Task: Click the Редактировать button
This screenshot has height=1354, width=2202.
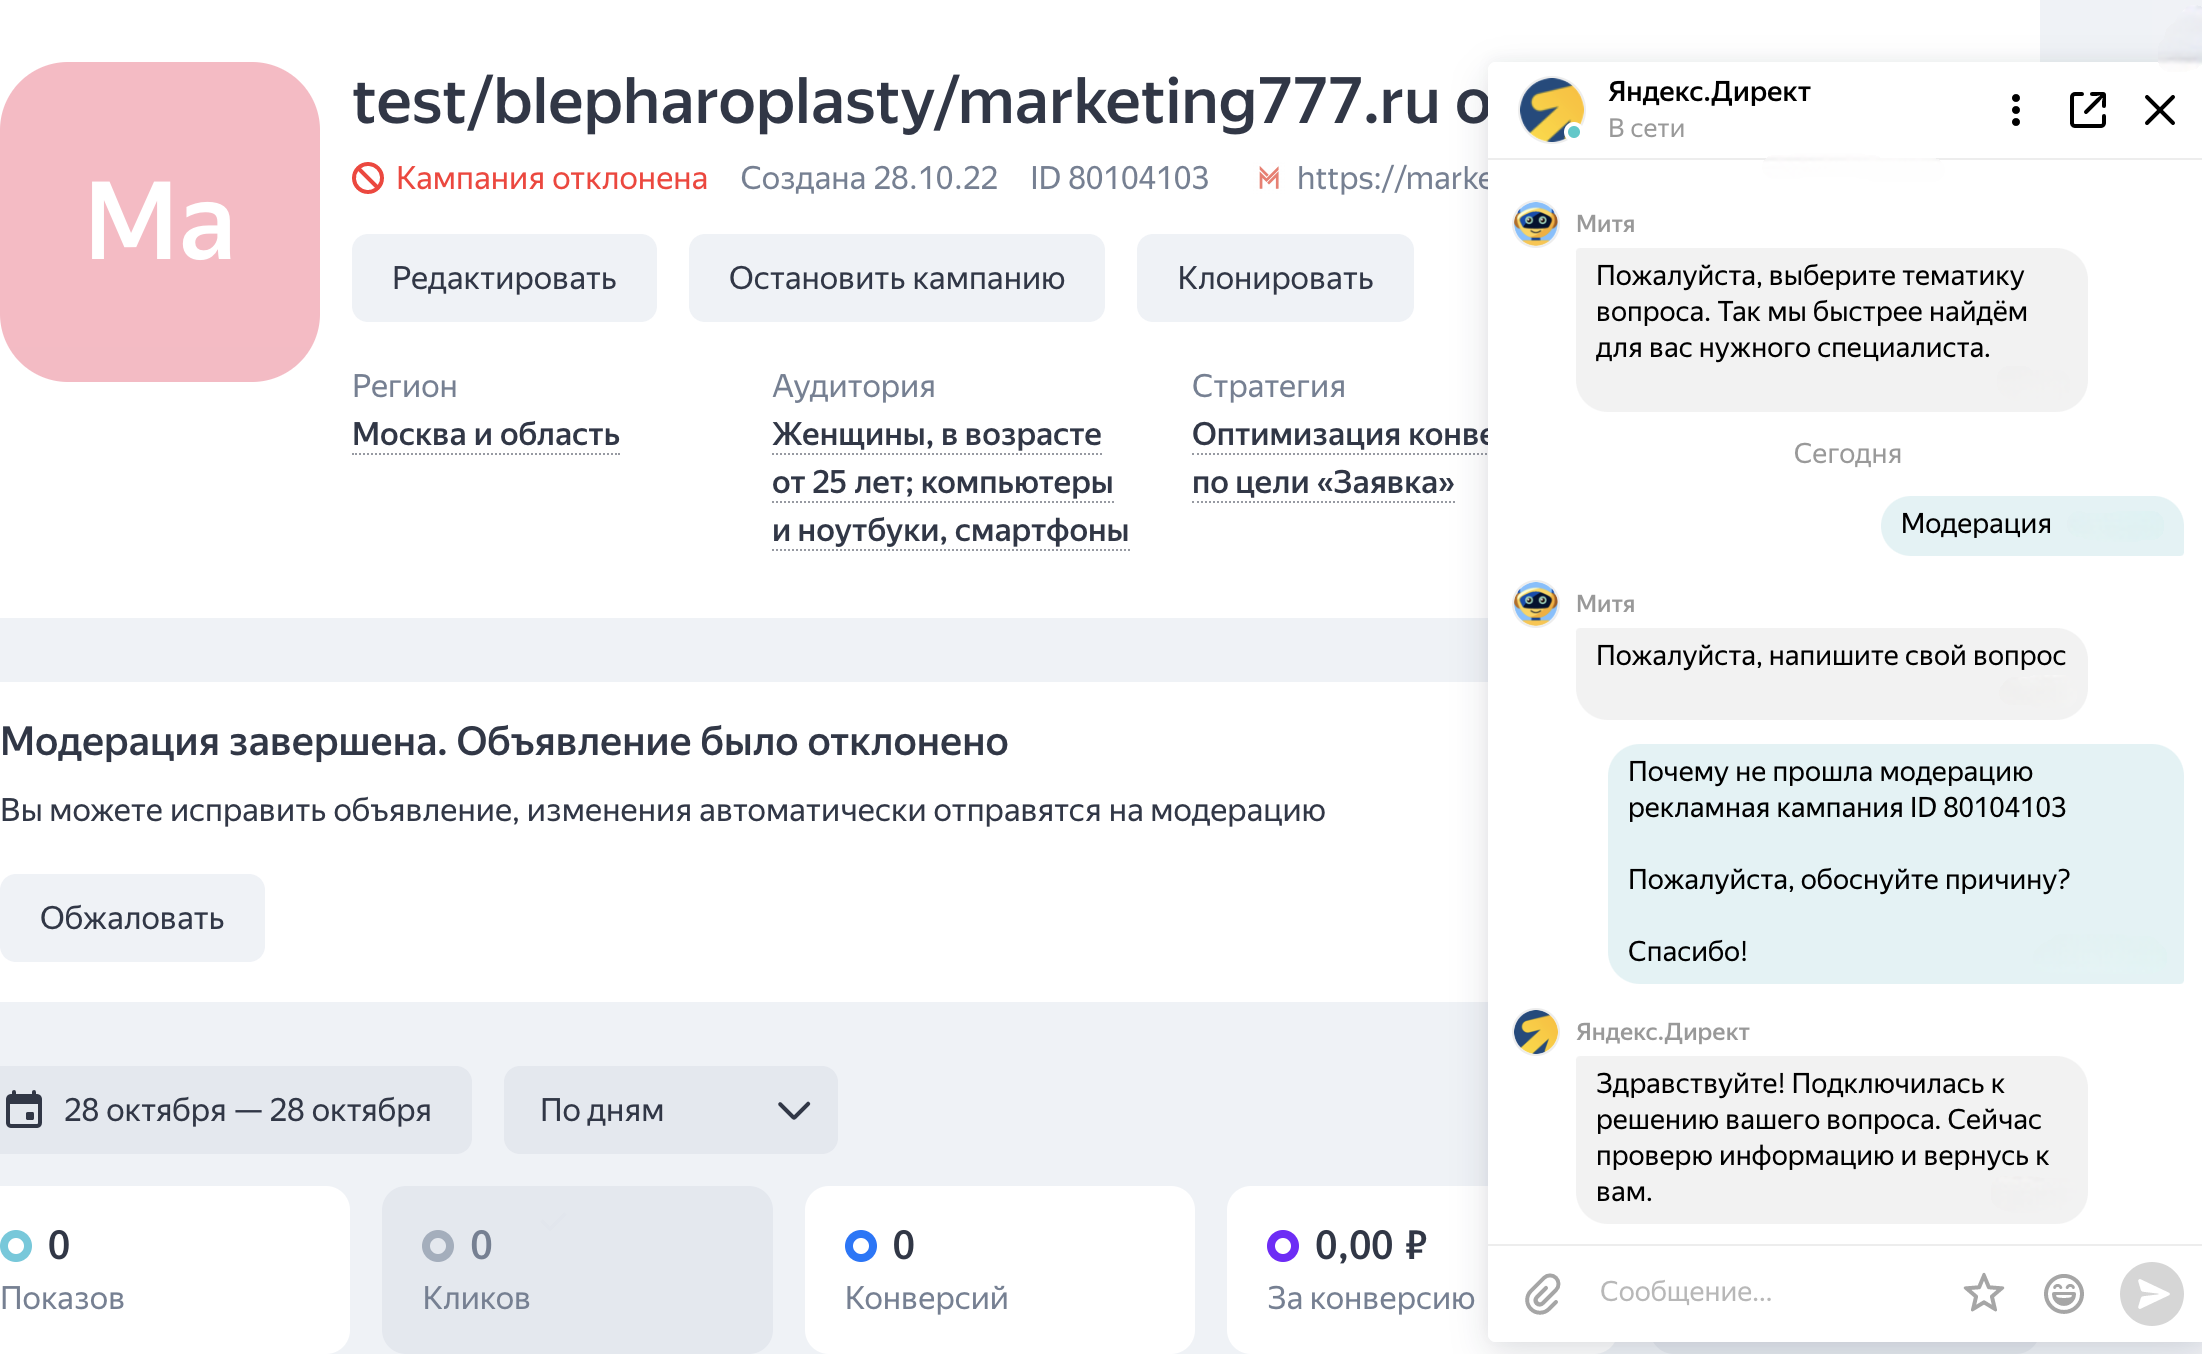Action: click(504, 278)
